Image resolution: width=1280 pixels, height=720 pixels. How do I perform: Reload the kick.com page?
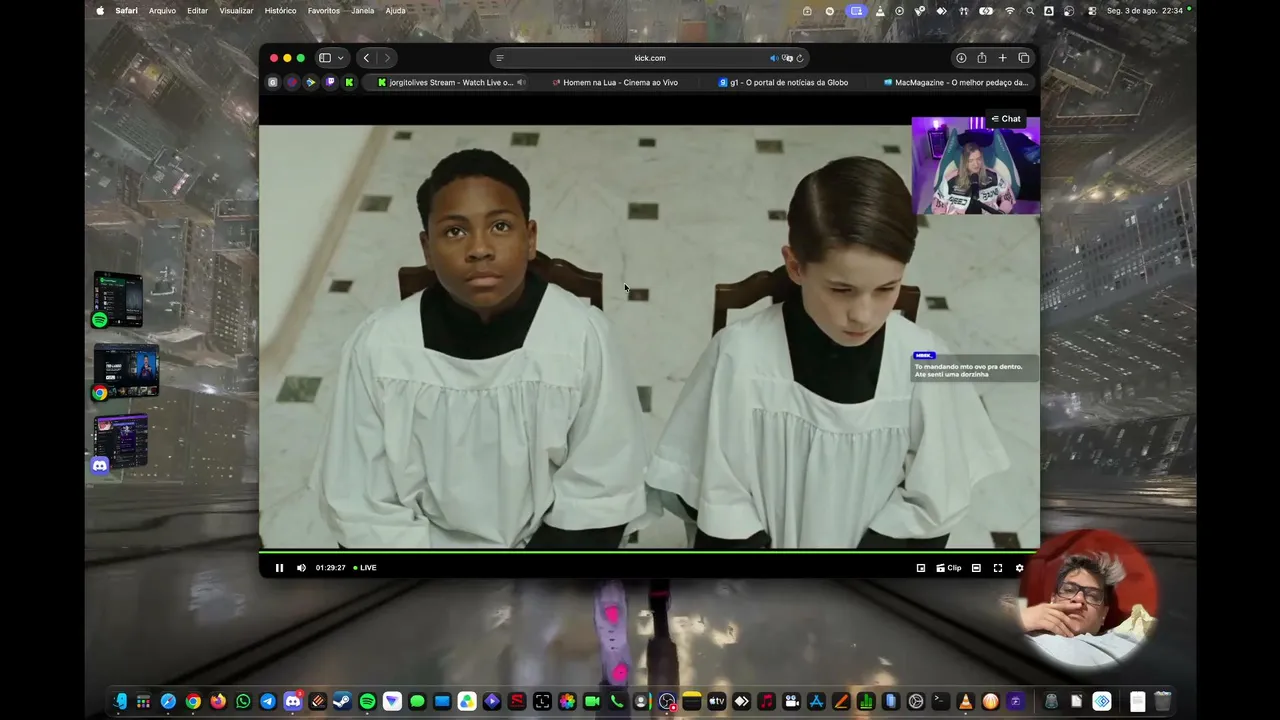tap(800, 58)
